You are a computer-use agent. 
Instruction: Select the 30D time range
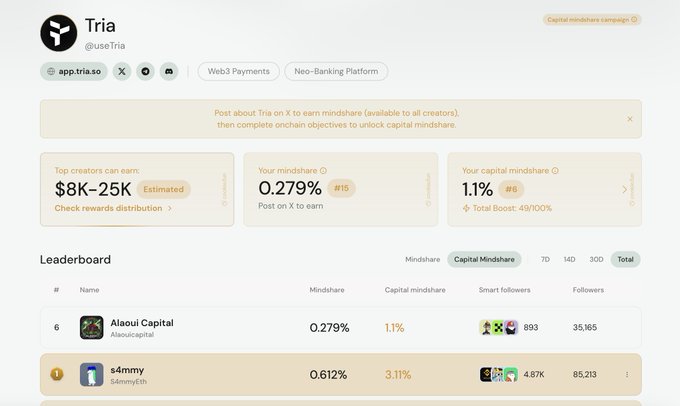coord(596,259)
